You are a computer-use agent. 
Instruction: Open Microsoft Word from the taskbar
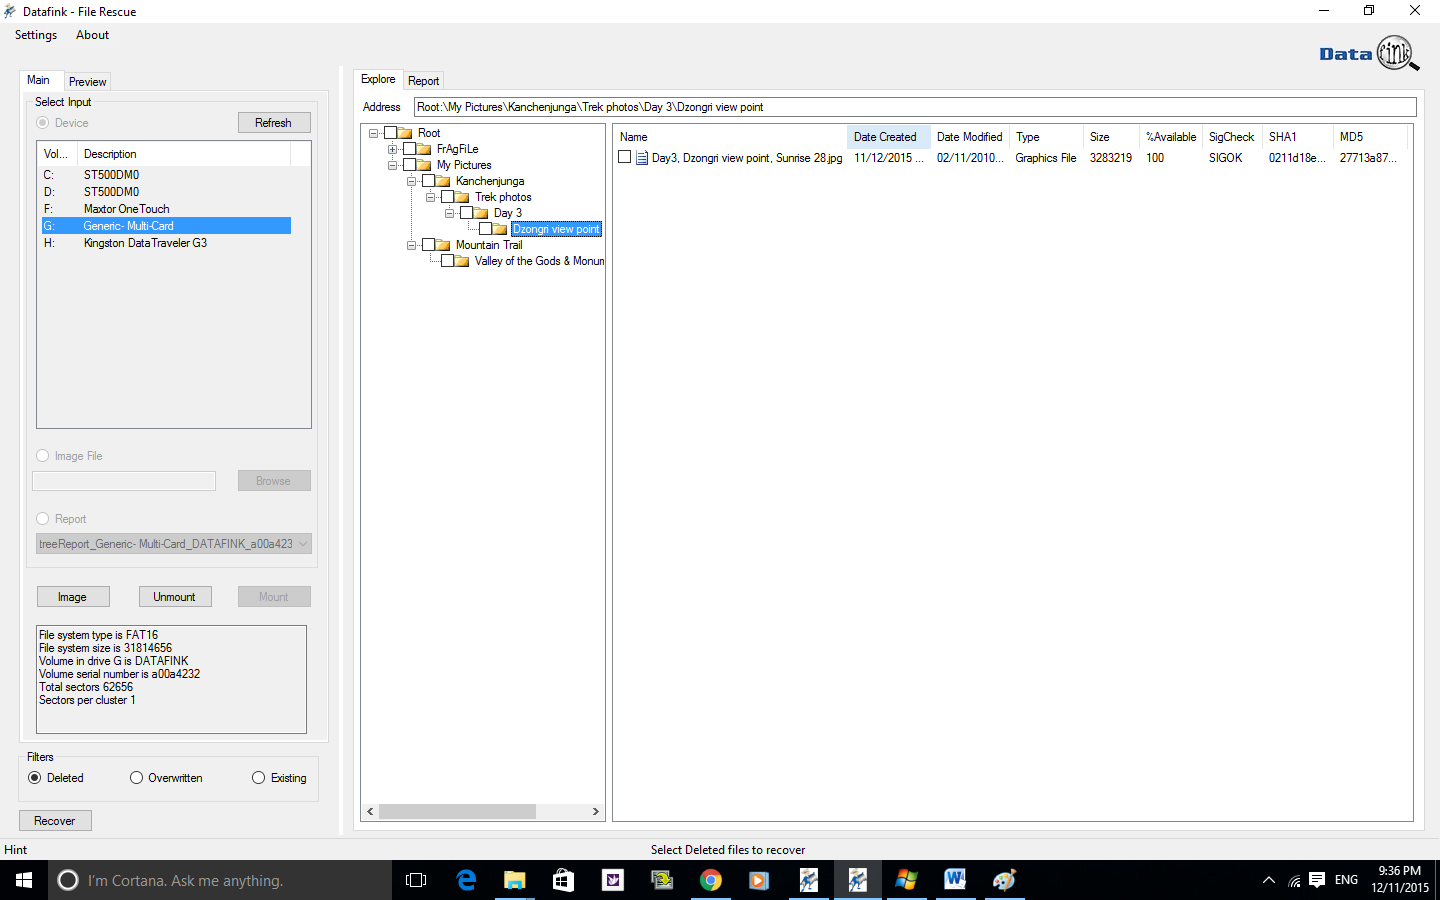click(x=955, y=880)
